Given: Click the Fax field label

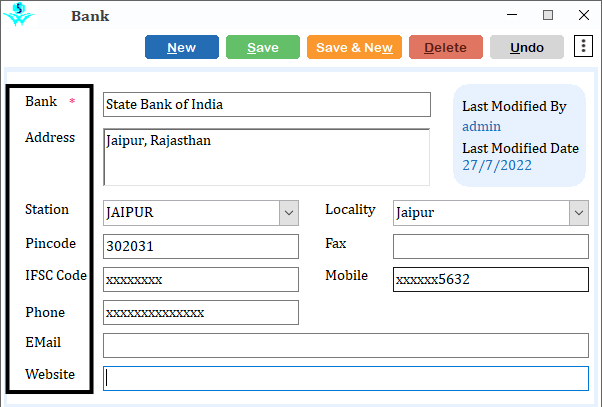Looking at the screenshot, I should (x=336, y=243).
